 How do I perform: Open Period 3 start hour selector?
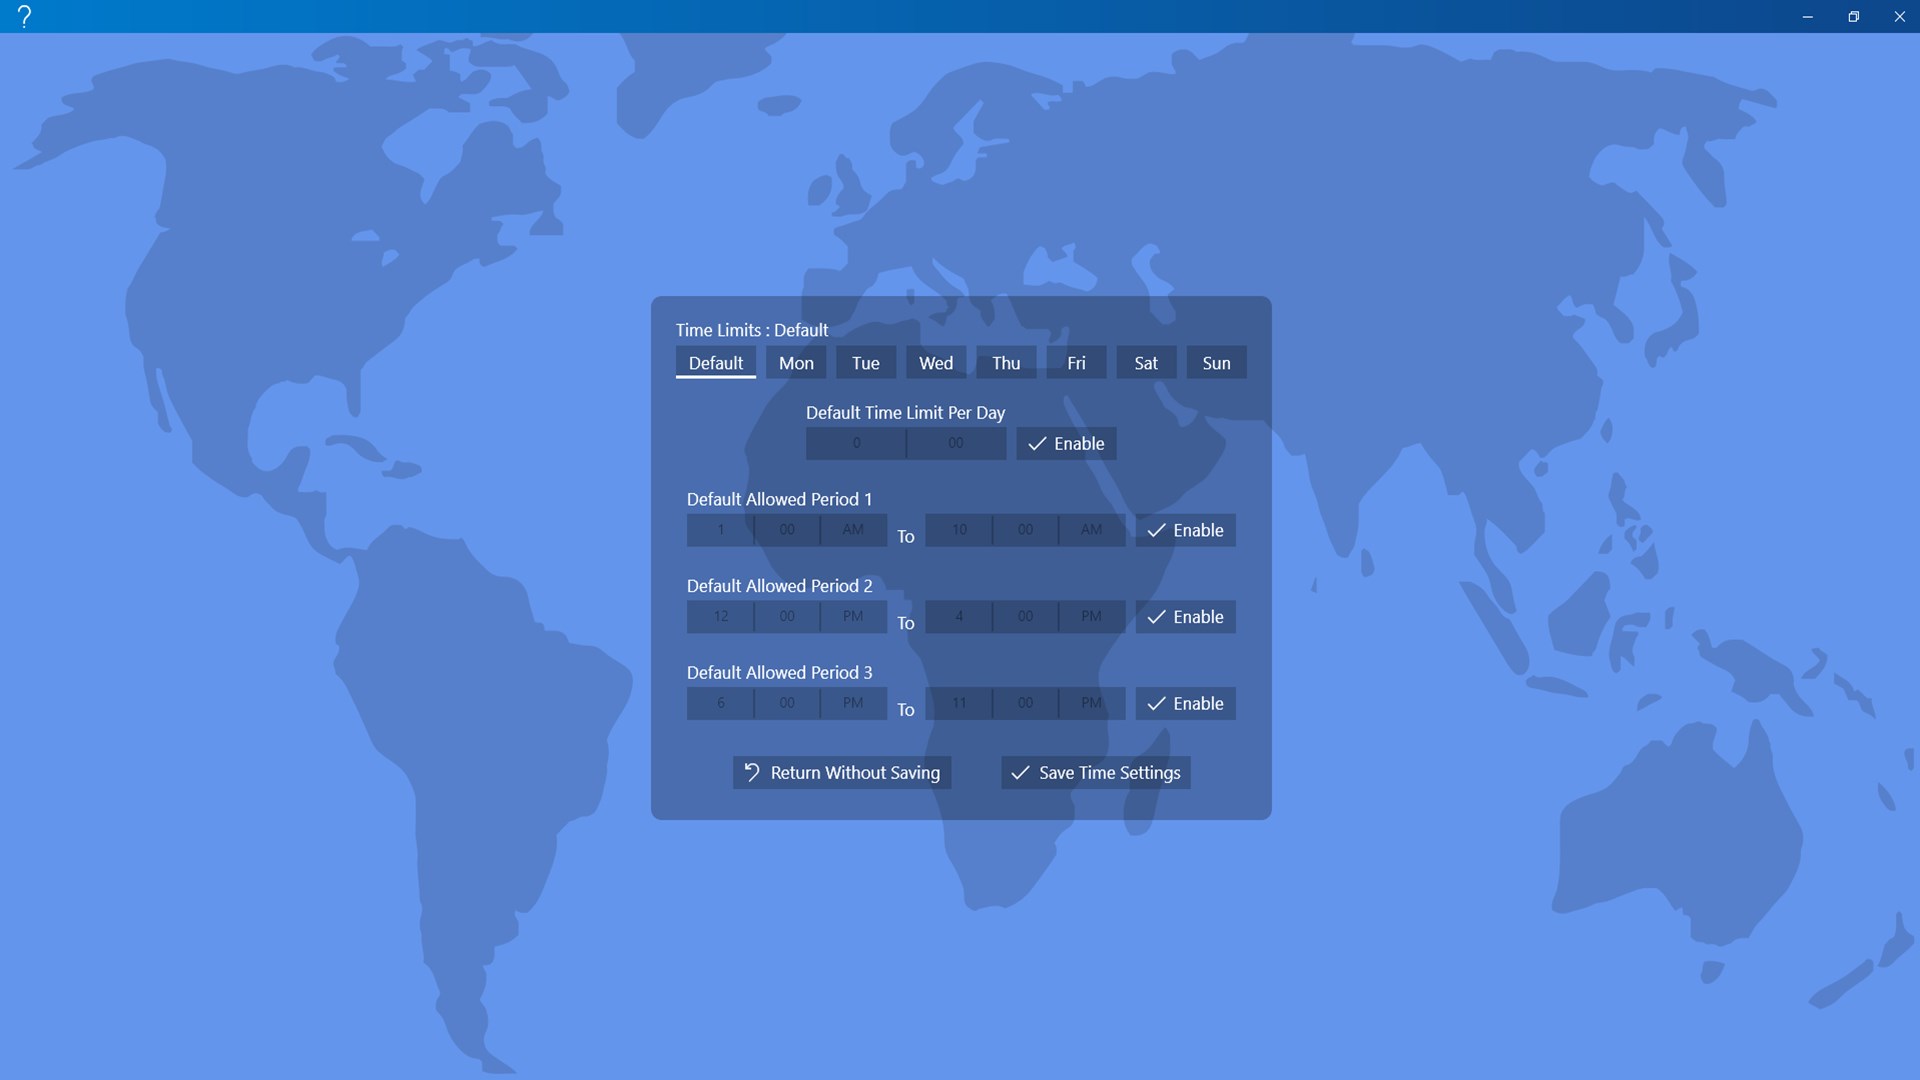[720, 703]
